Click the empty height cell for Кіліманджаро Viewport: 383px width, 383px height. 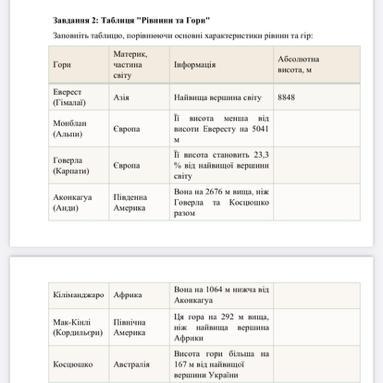317,295
